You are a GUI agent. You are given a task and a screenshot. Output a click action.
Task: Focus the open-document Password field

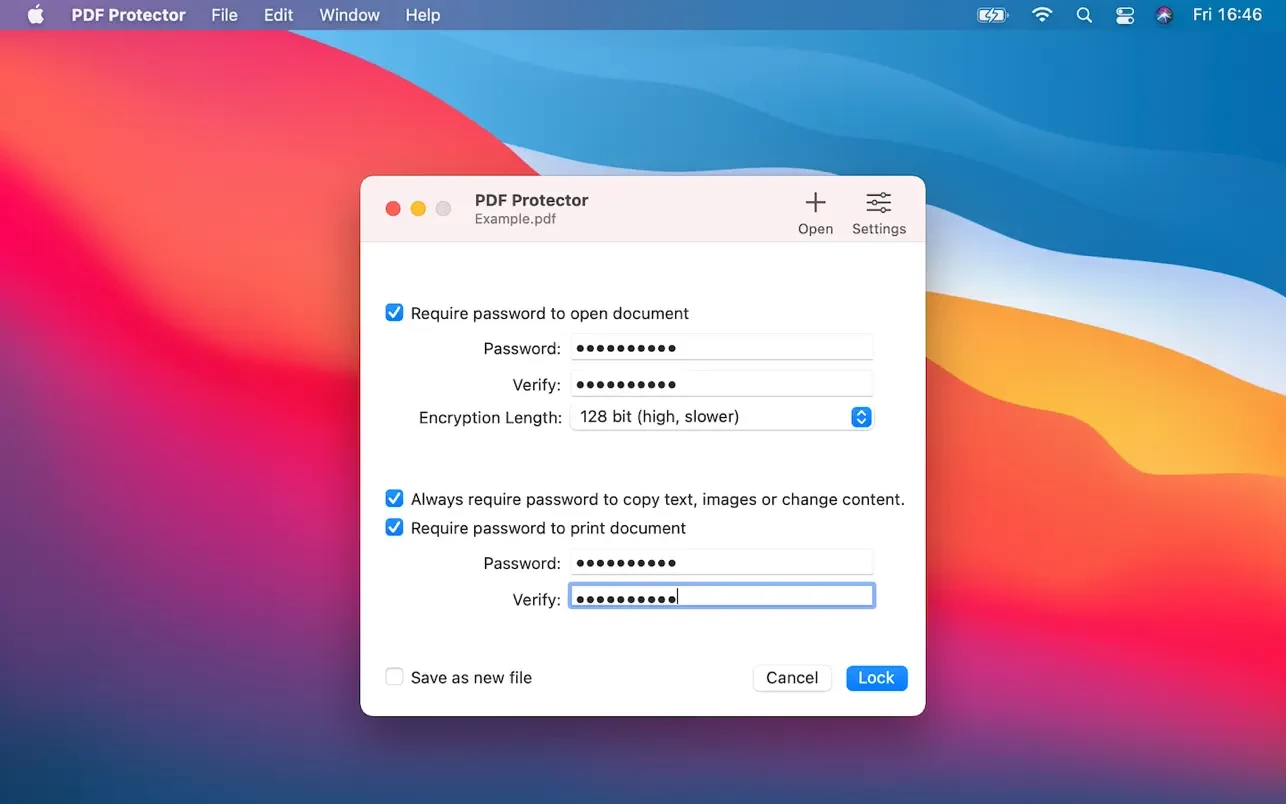pyautogui.click(x=721, y=348)
